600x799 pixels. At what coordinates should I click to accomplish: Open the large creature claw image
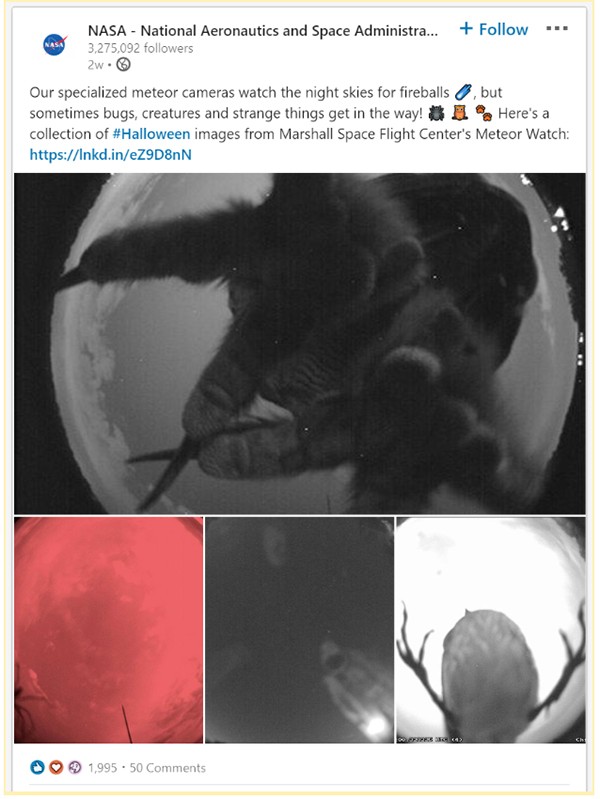[x=300, y=343]
